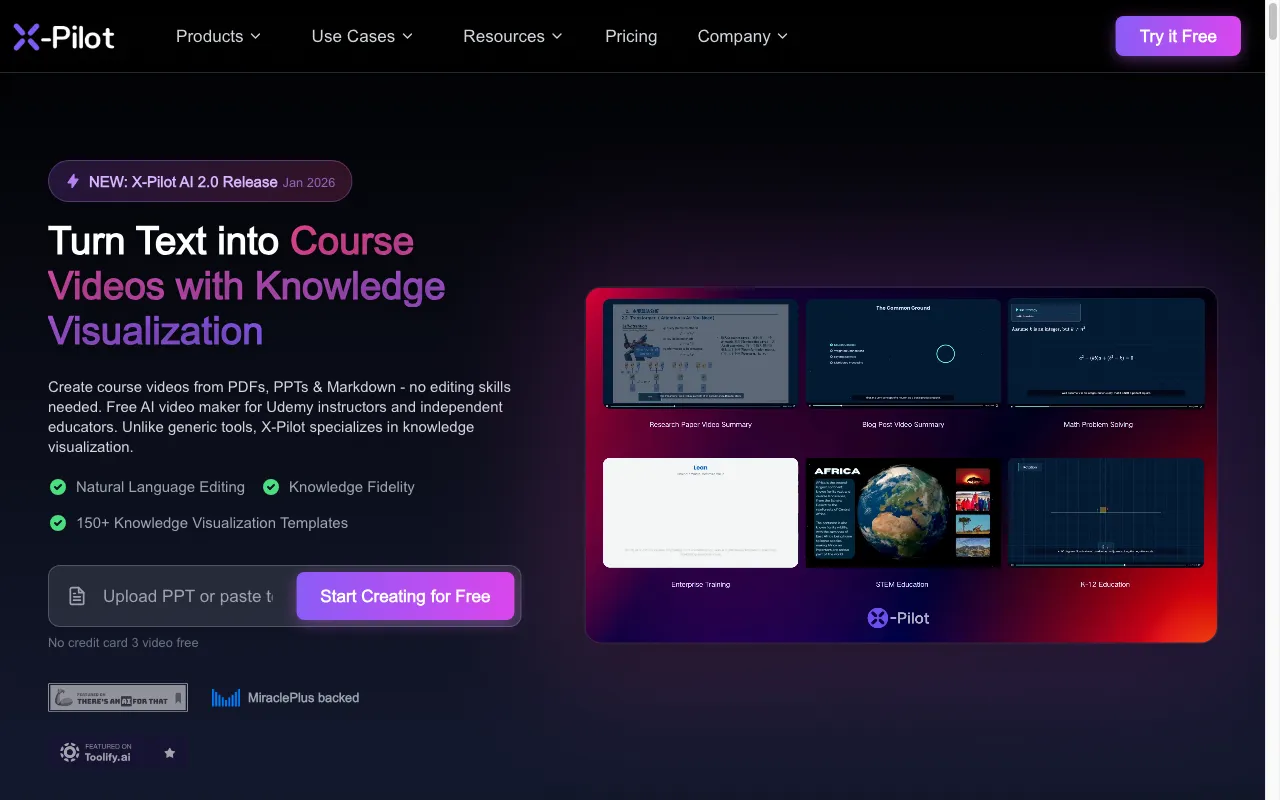Viewport: 1280px width, 800px height.
Task: Open the Research Paper Video Summary thumbnail
Action: (700, 353)
